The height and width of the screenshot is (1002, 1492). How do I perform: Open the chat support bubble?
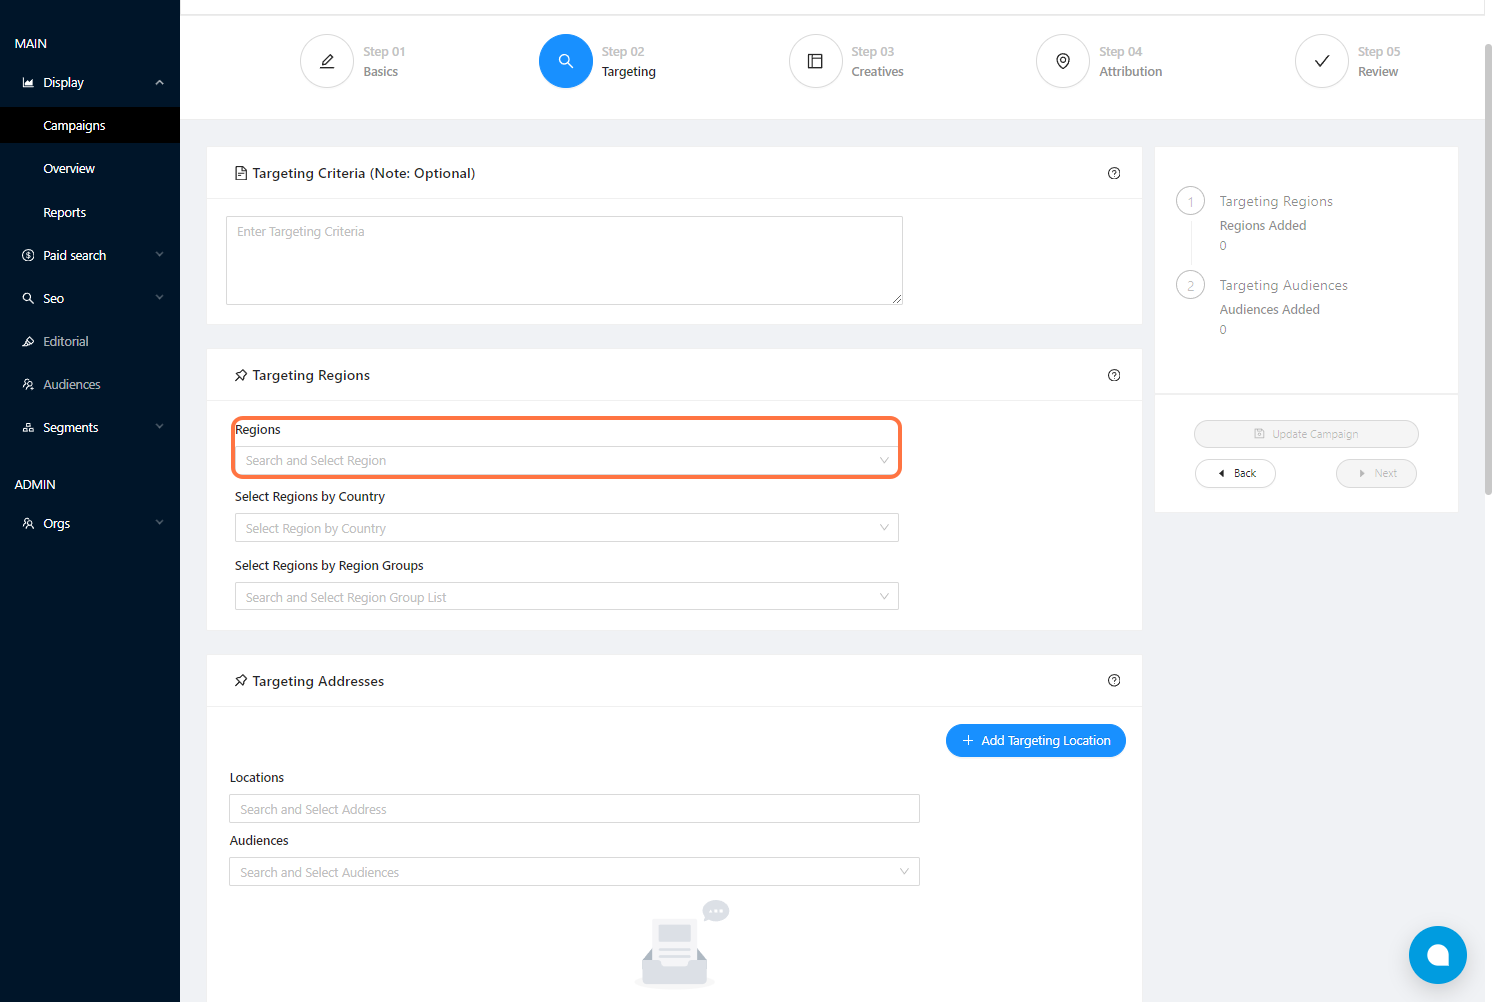1437,955
